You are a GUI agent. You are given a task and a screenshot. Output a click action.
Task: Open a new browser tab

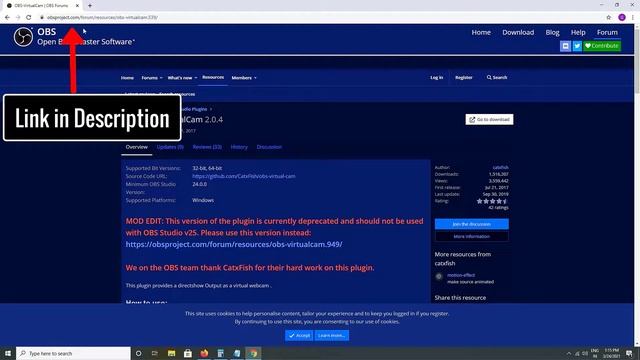90,6
